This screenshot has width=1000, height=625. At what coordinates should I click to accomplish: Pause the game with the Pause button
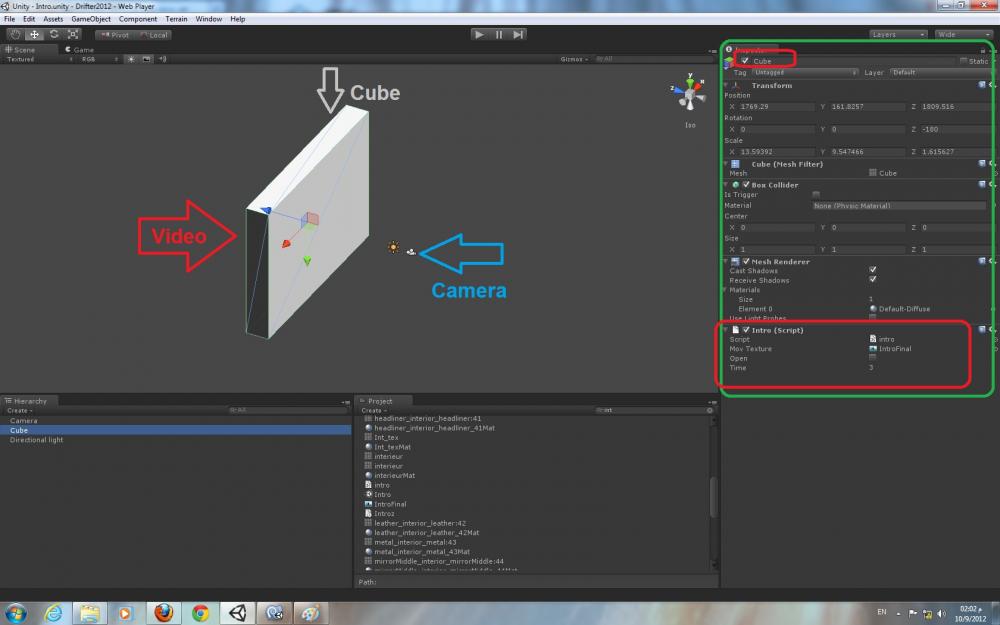499,34
